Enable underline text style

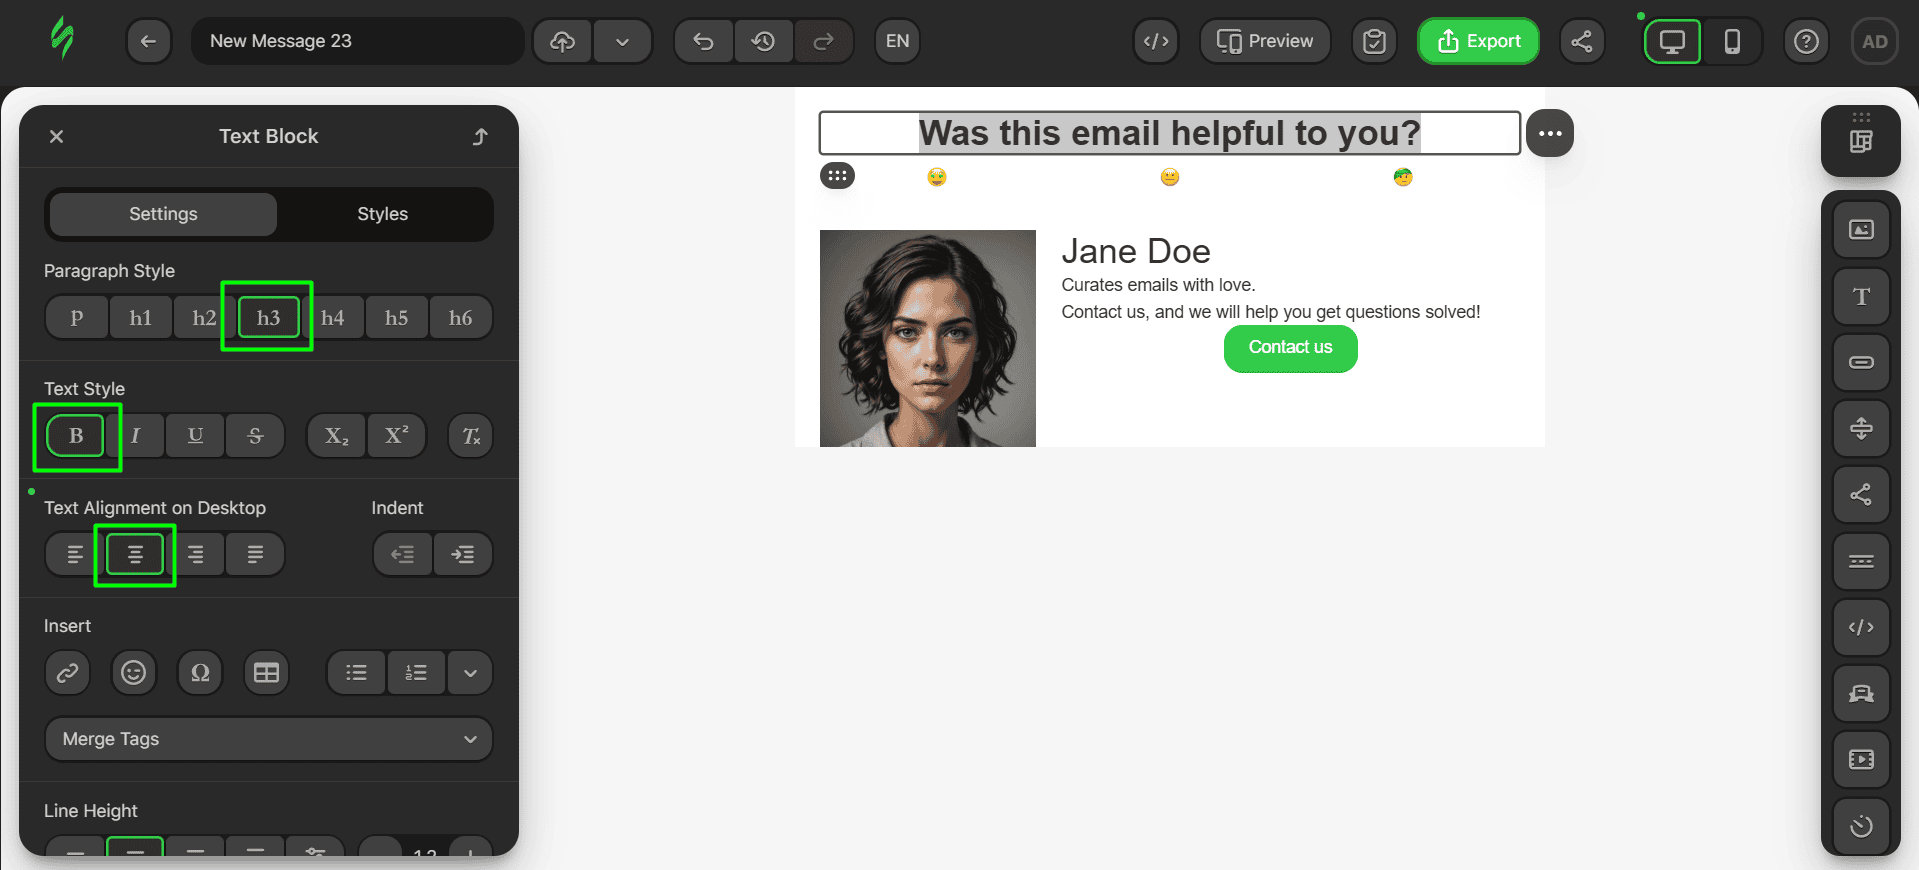(195, 436)
